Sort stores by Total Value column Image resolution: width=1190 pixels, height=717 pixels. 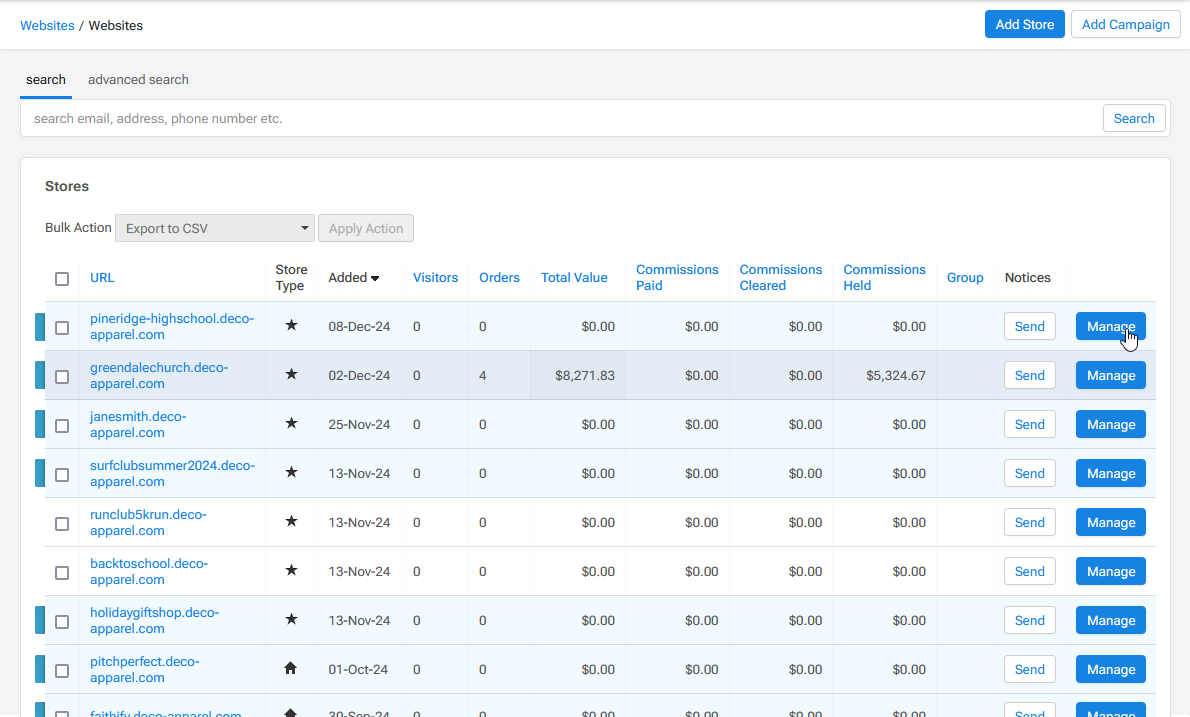574,278
